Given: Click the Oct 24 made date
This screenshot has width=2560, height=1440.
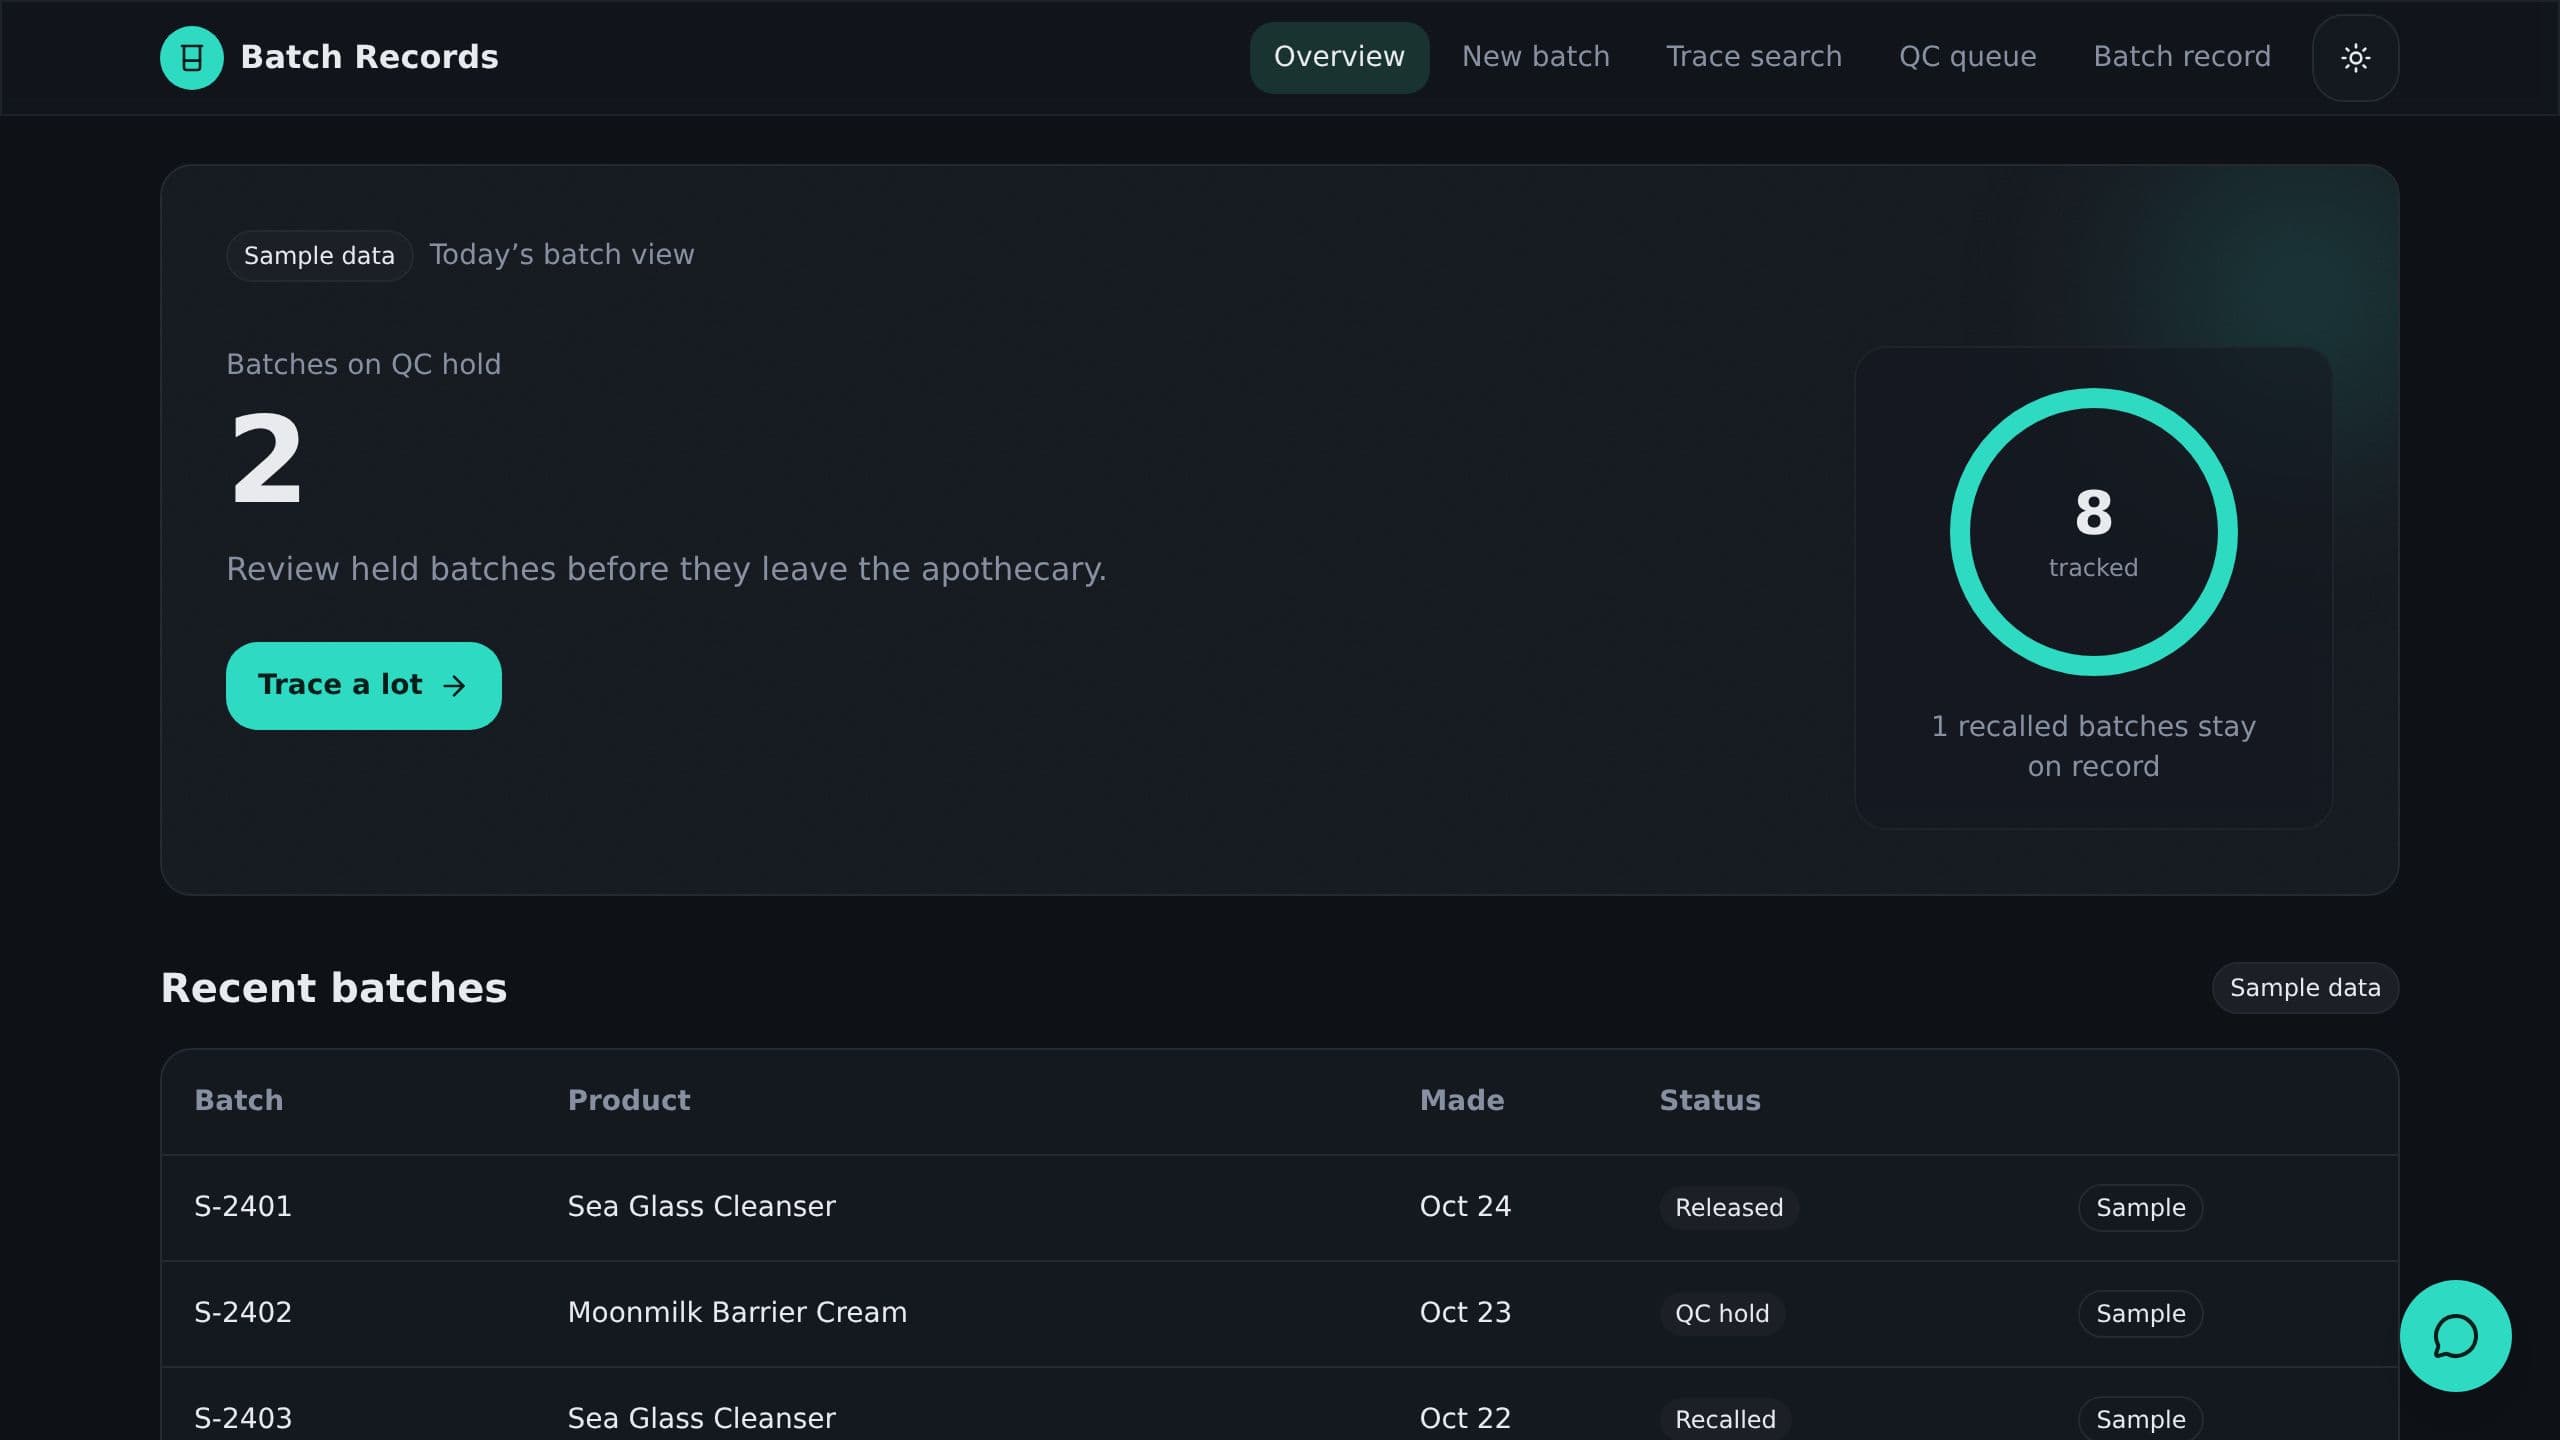Looking at the screenshot, I should (1465, 1207).
